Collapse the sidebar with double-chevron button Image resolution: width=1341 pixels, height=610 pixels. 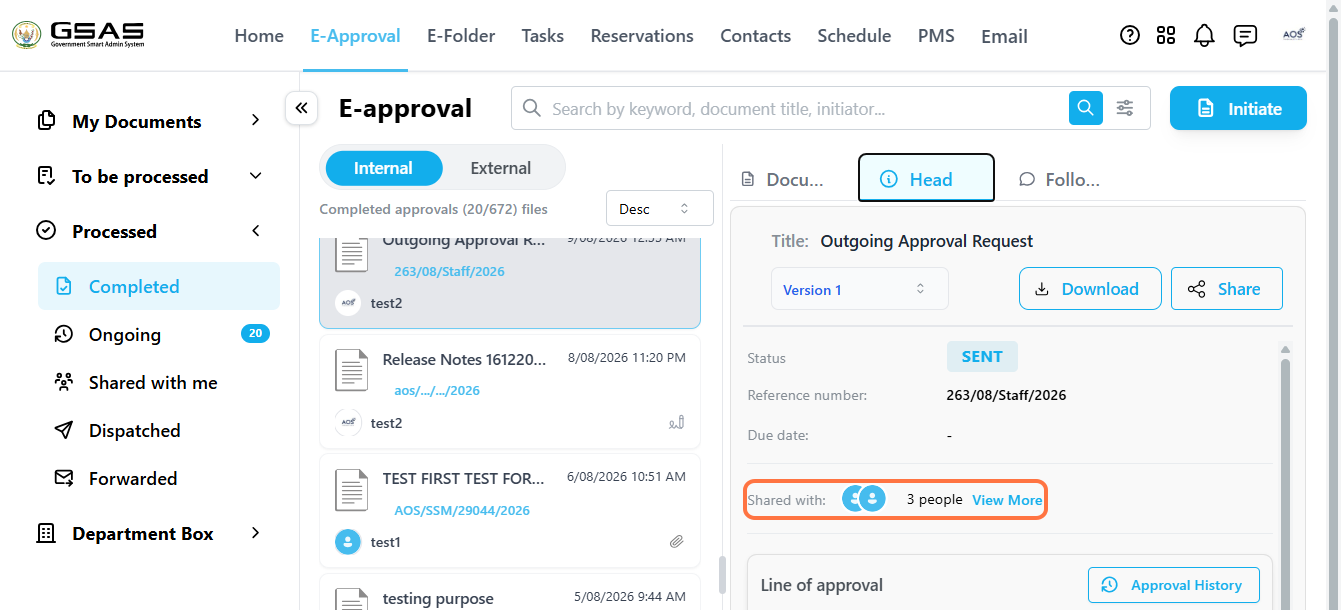click(x=301, y=108)
